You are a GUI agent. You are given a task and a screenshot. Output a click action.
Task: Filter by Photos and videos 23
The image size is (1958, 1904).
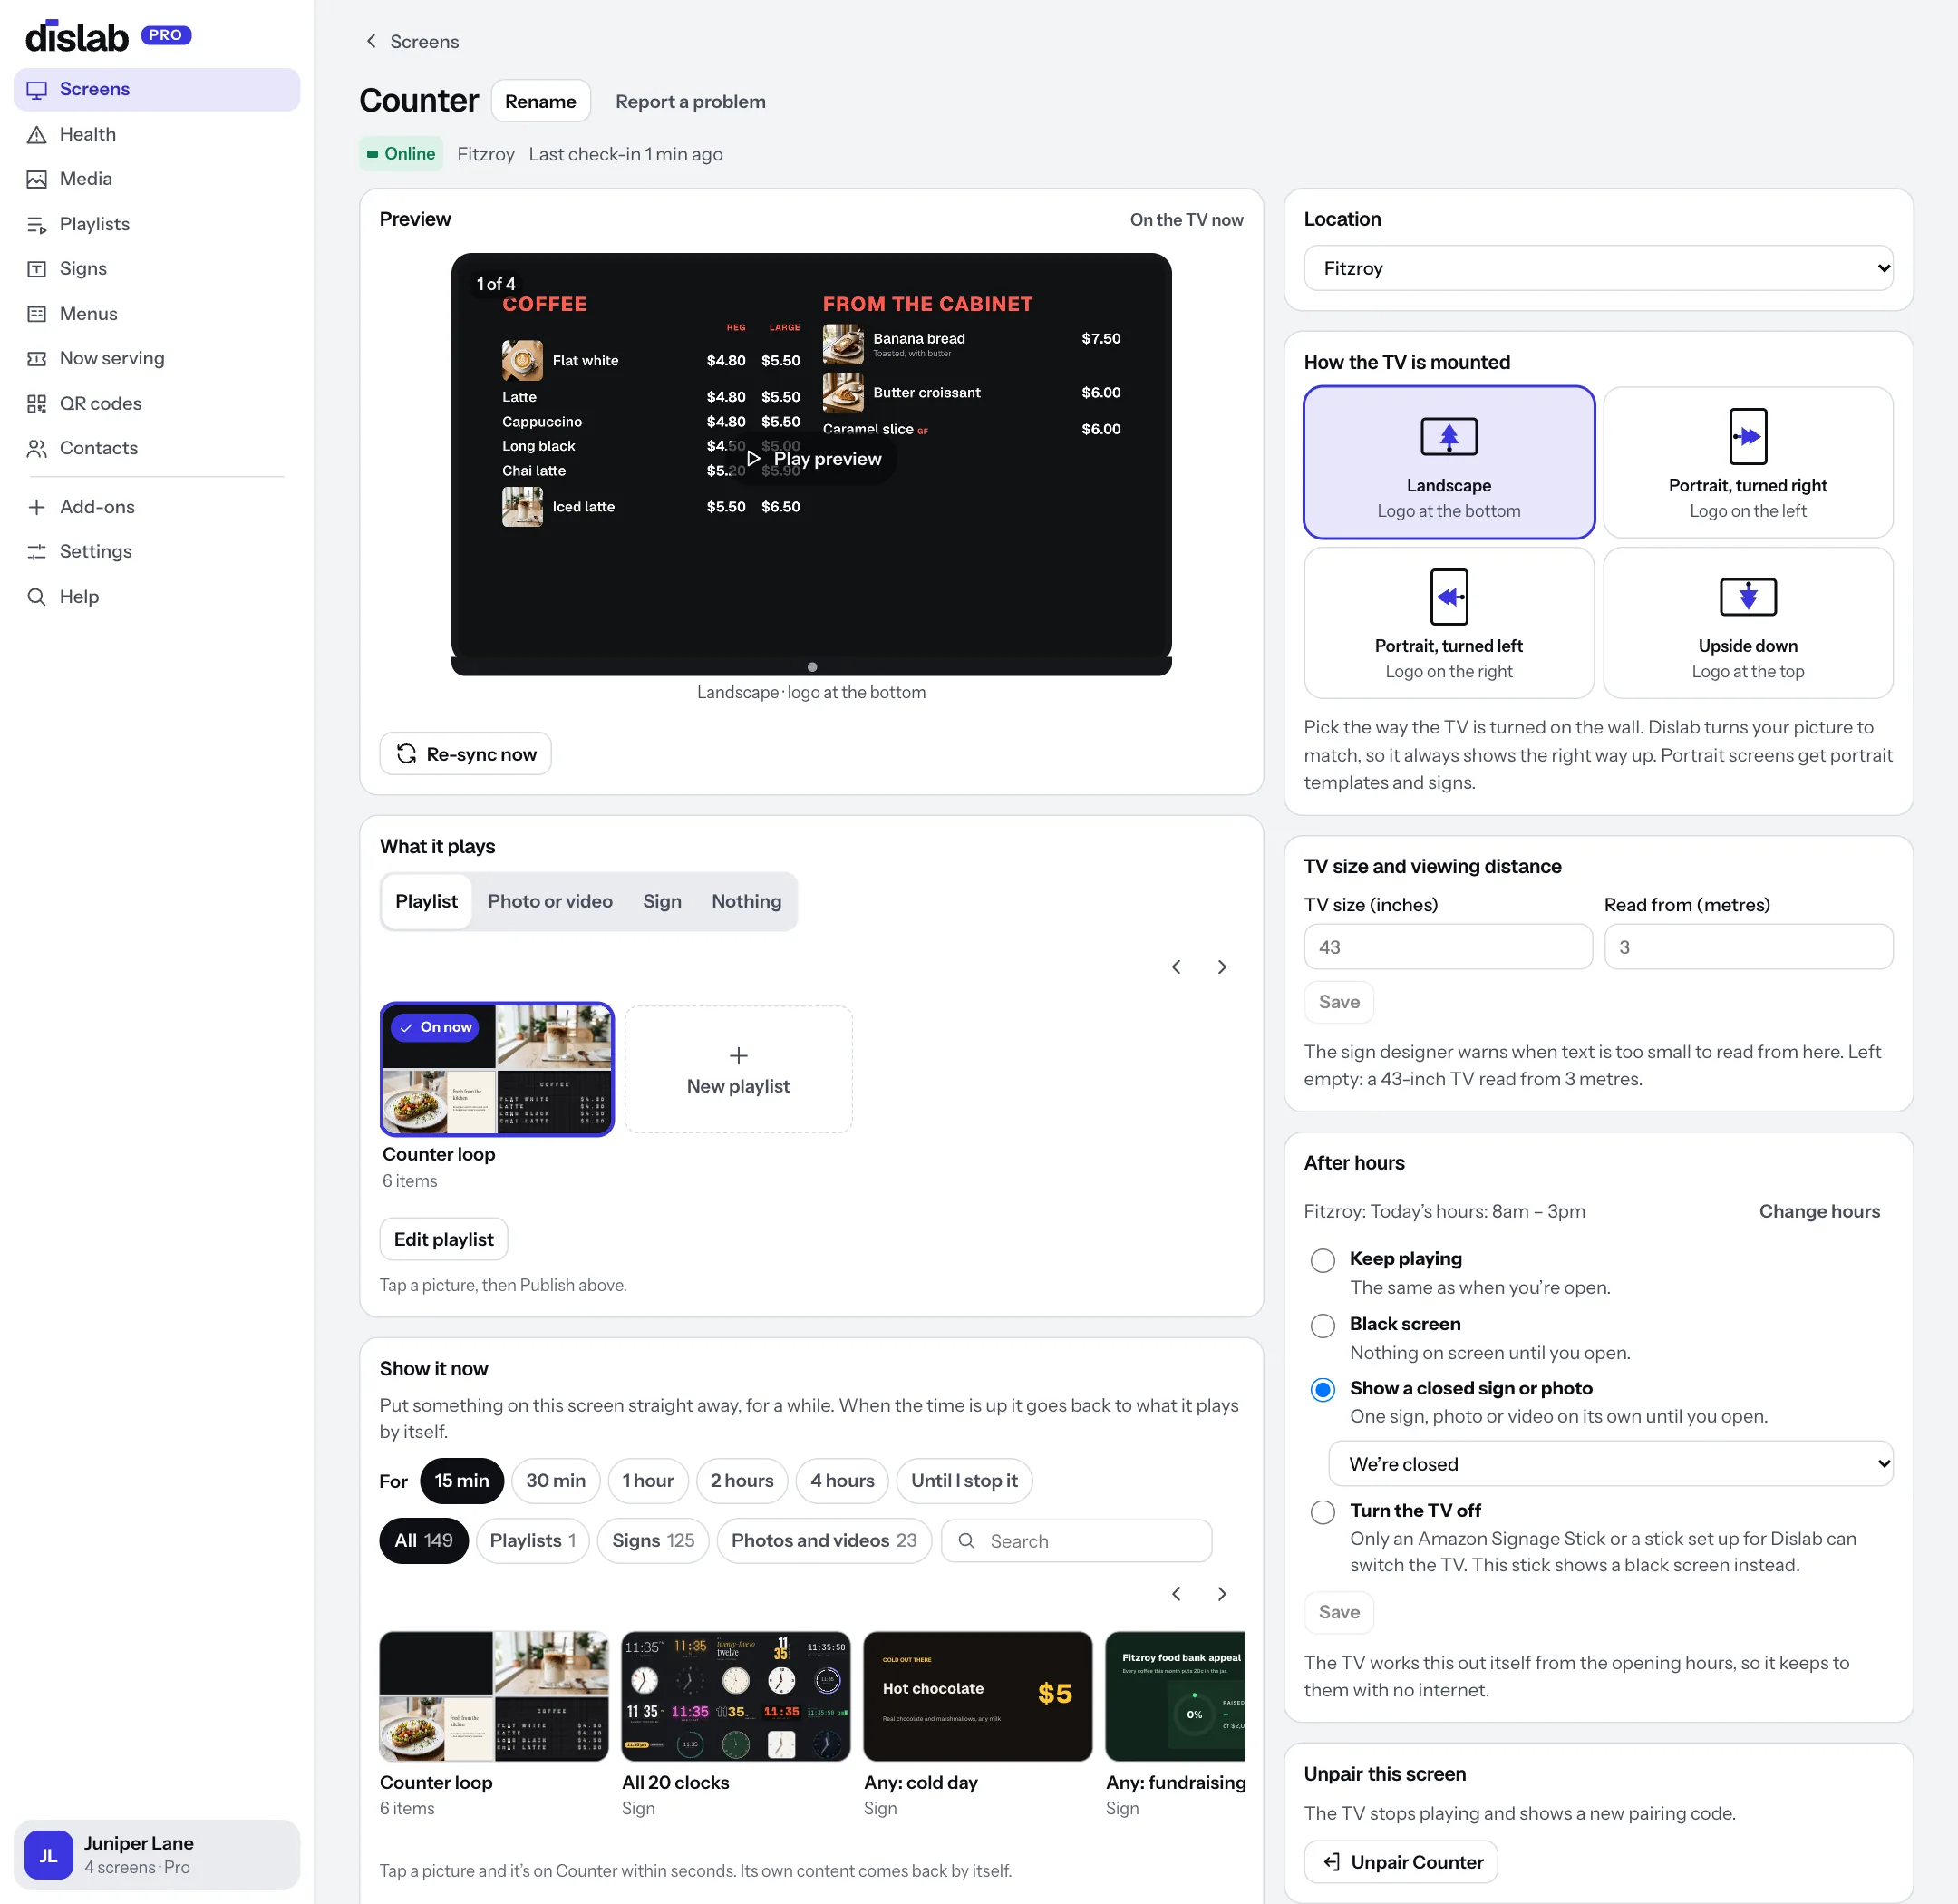coord(824,1540)
